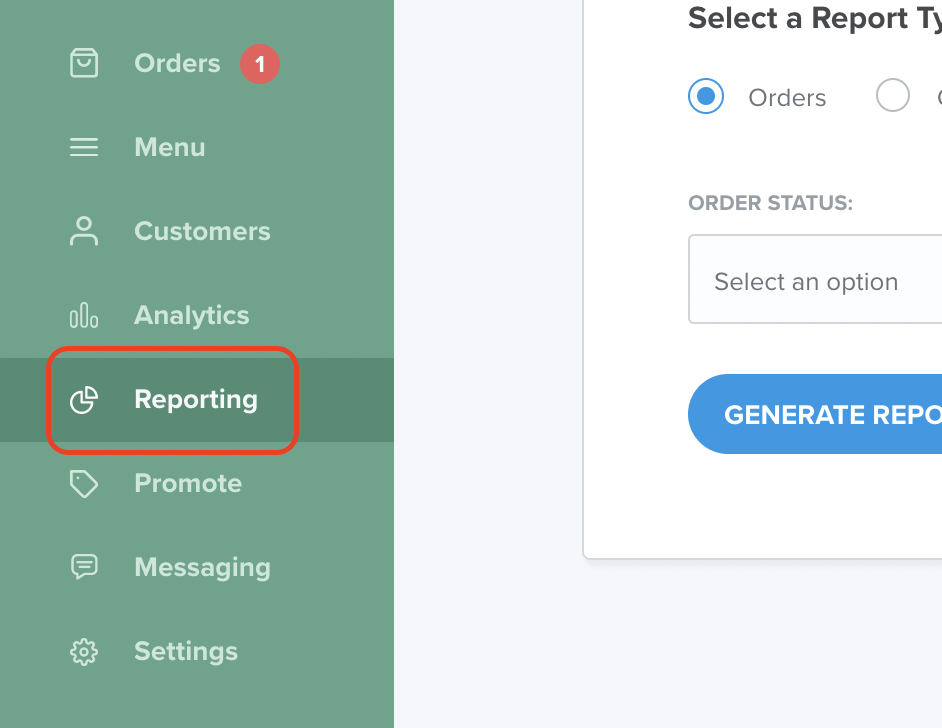Click the Analytics bar chart icon

84,315
